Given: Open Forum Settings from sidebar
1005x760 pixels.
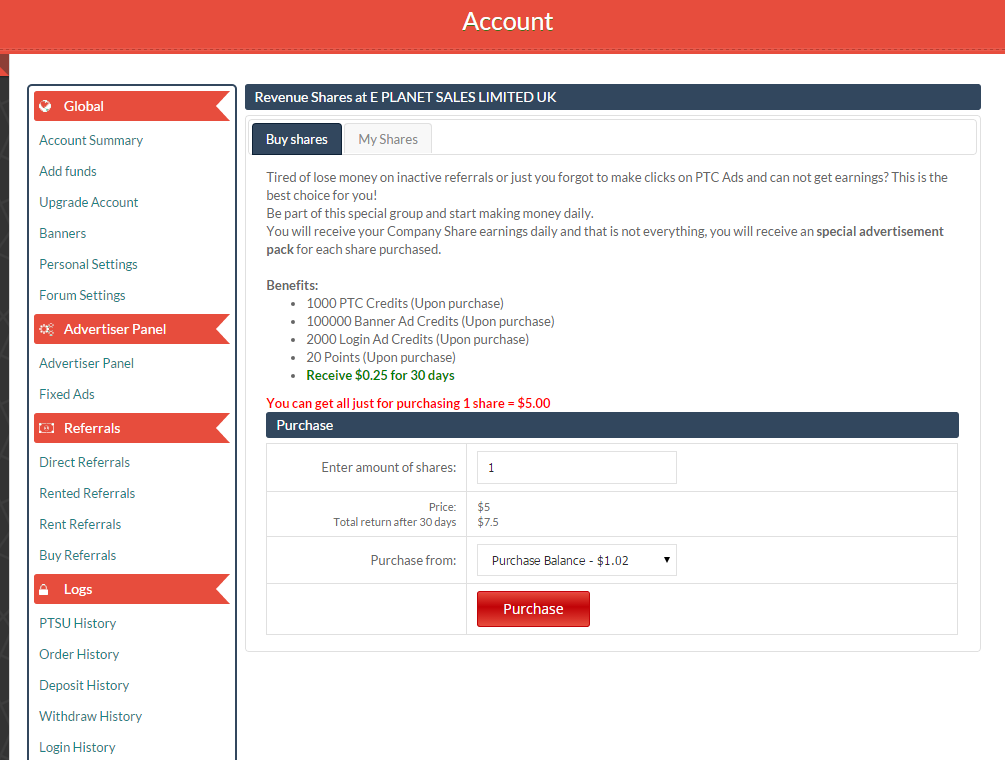Looking at the screenshot, I should (x=82, y=295).
